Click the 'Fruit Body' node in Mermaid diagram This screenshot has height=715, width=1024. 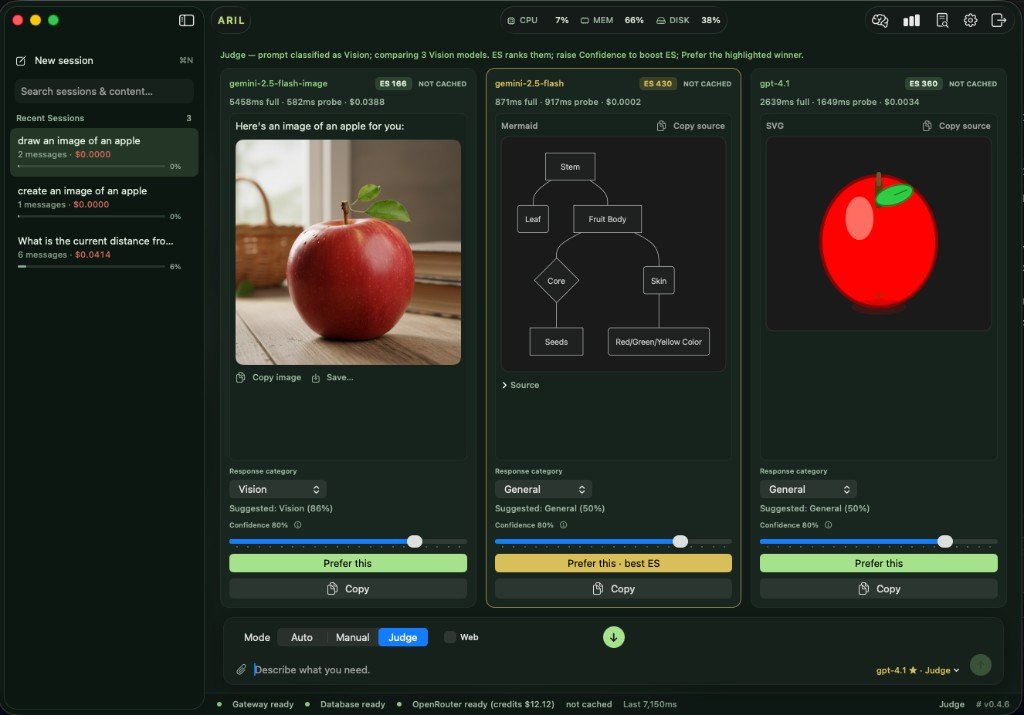607,219
